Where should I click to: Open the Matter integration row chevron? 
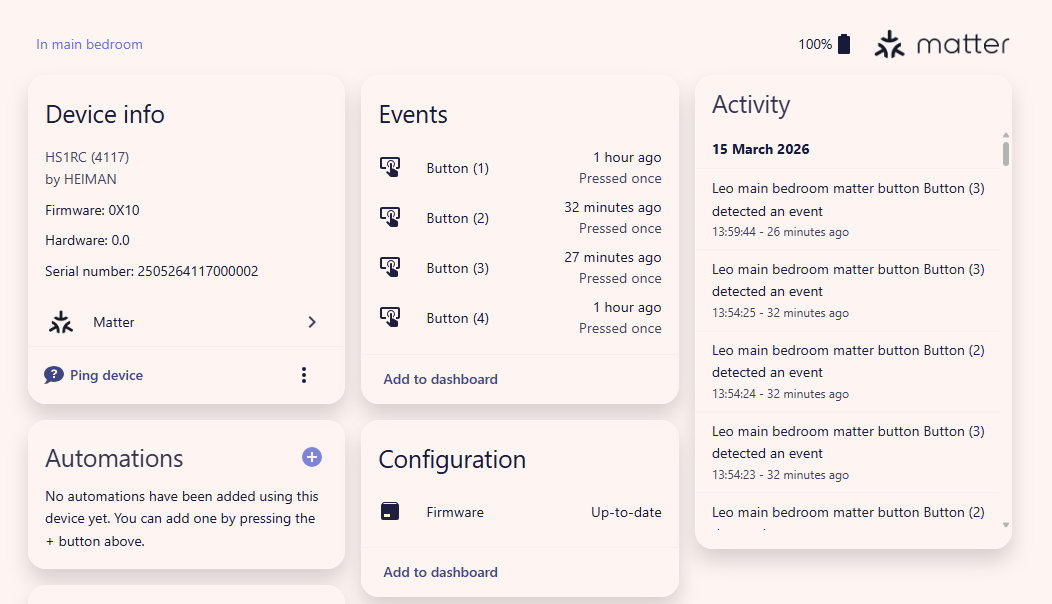tap(311, 322)
